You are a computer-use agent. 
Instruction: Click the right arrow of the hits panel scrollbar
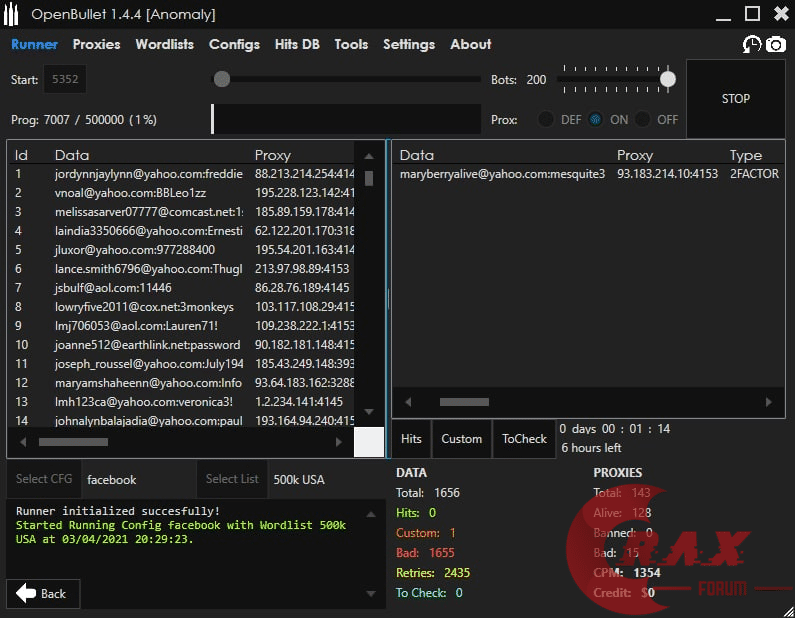[x=768, y=402]
